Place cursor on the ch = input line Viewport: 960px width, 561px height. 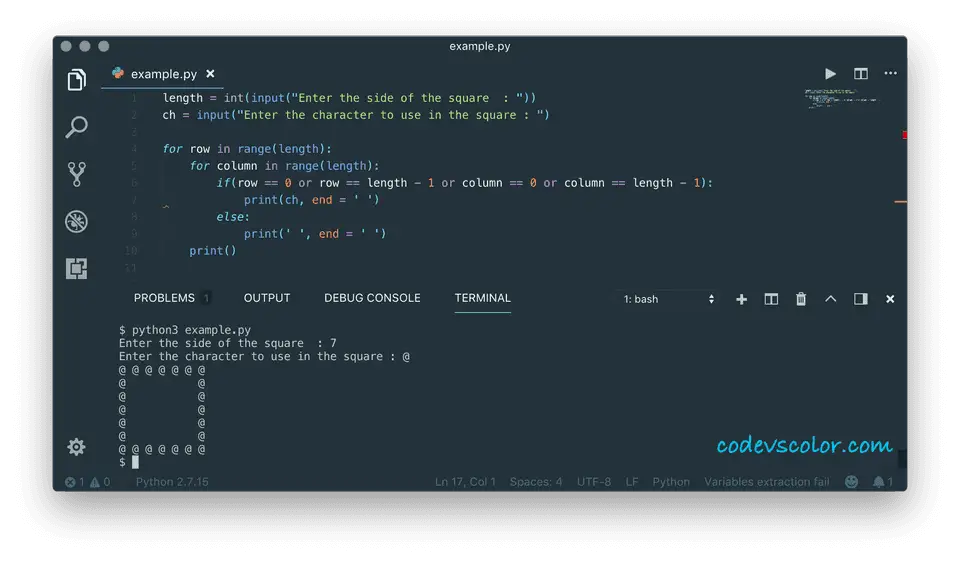356,115
